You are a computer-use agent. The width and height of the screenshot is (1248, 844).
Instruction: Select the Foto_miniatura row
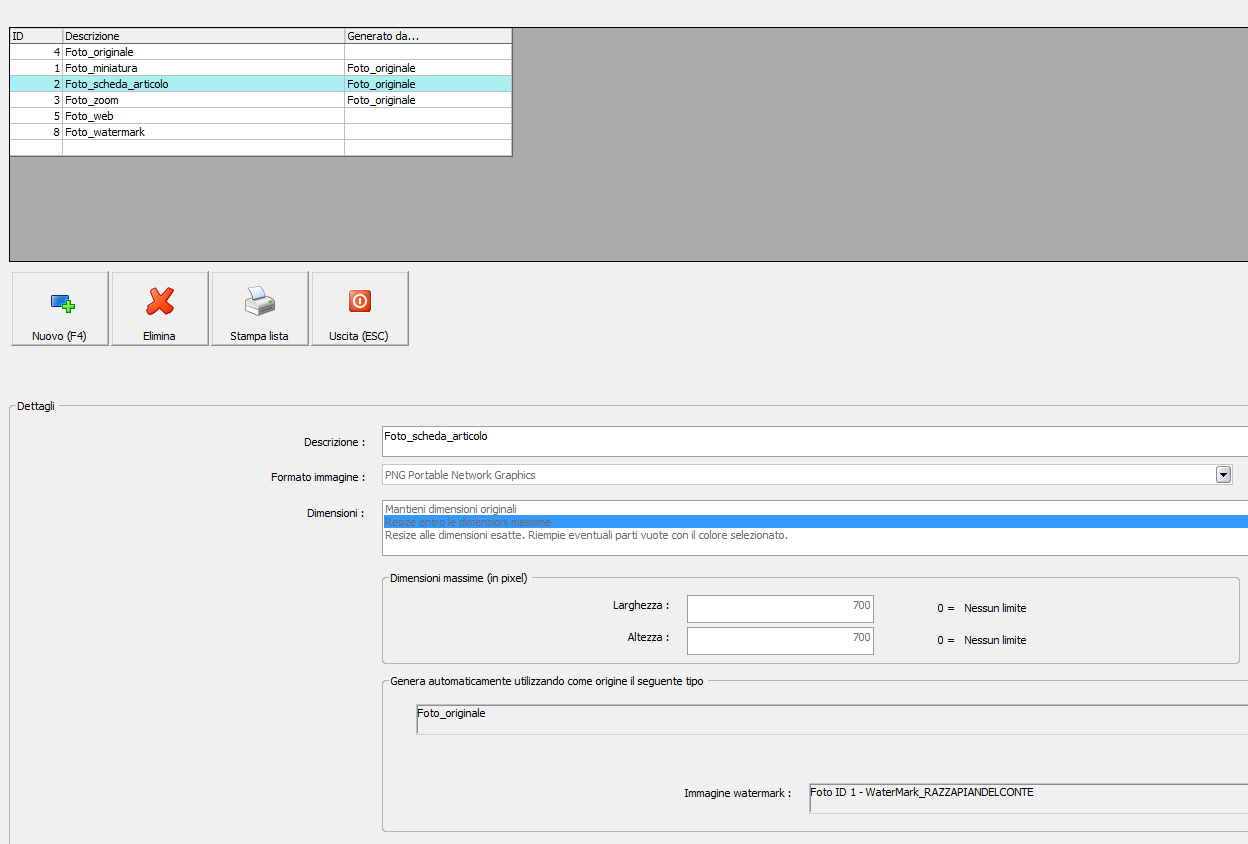coord(261,68)
